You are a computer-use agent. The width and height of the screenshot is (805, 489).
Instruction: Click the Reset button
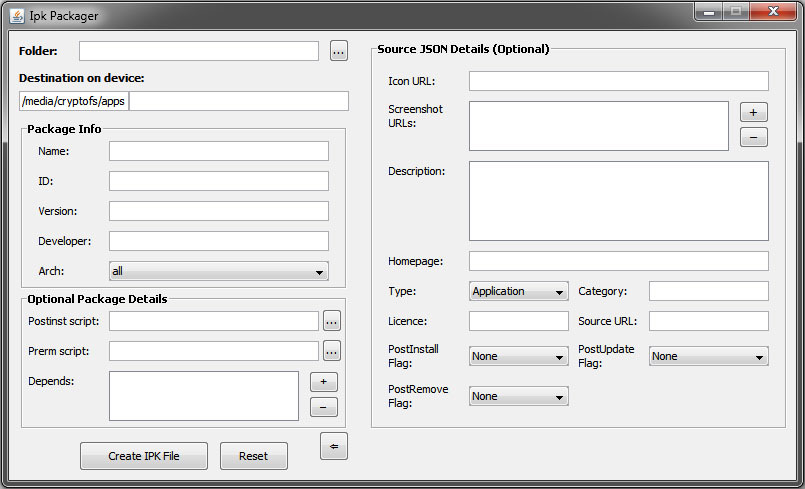click(x=253, y=456)
